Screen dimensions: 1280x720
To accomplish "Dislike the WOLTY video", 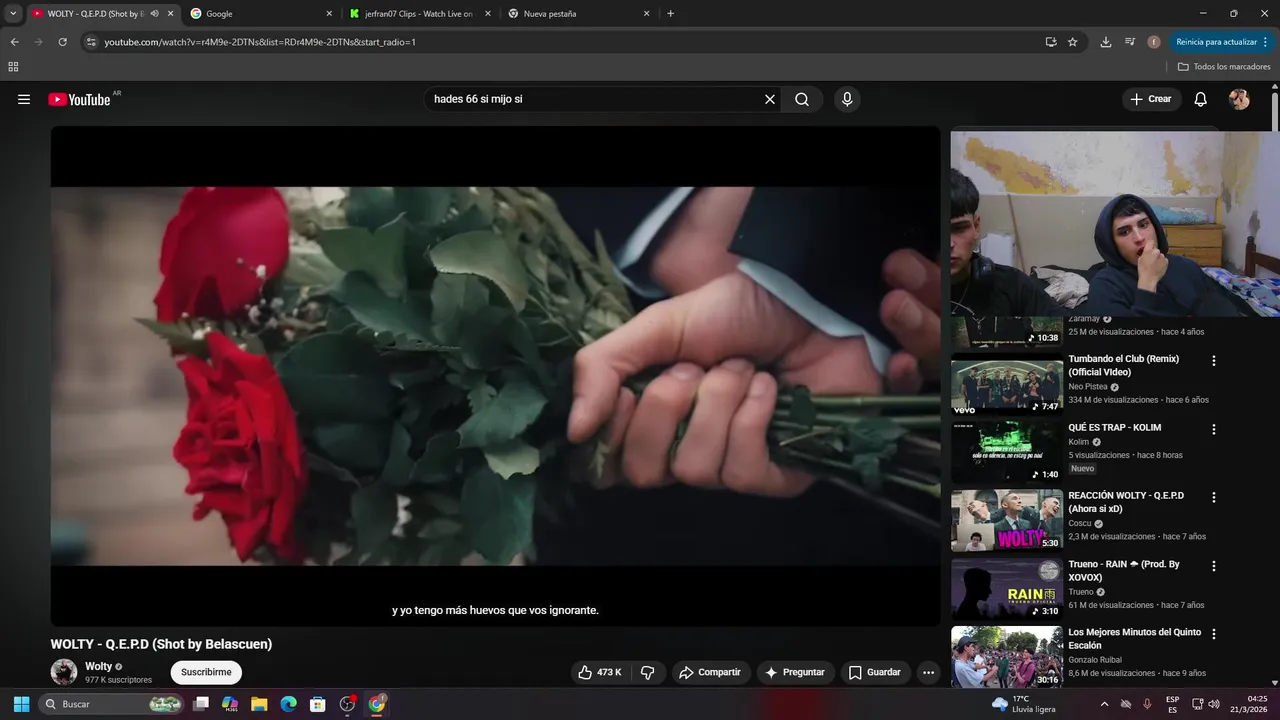I will [x=648, y=672].
